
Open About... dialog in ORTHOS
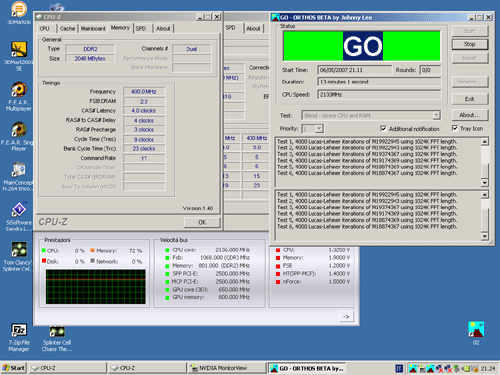(470, 115)
